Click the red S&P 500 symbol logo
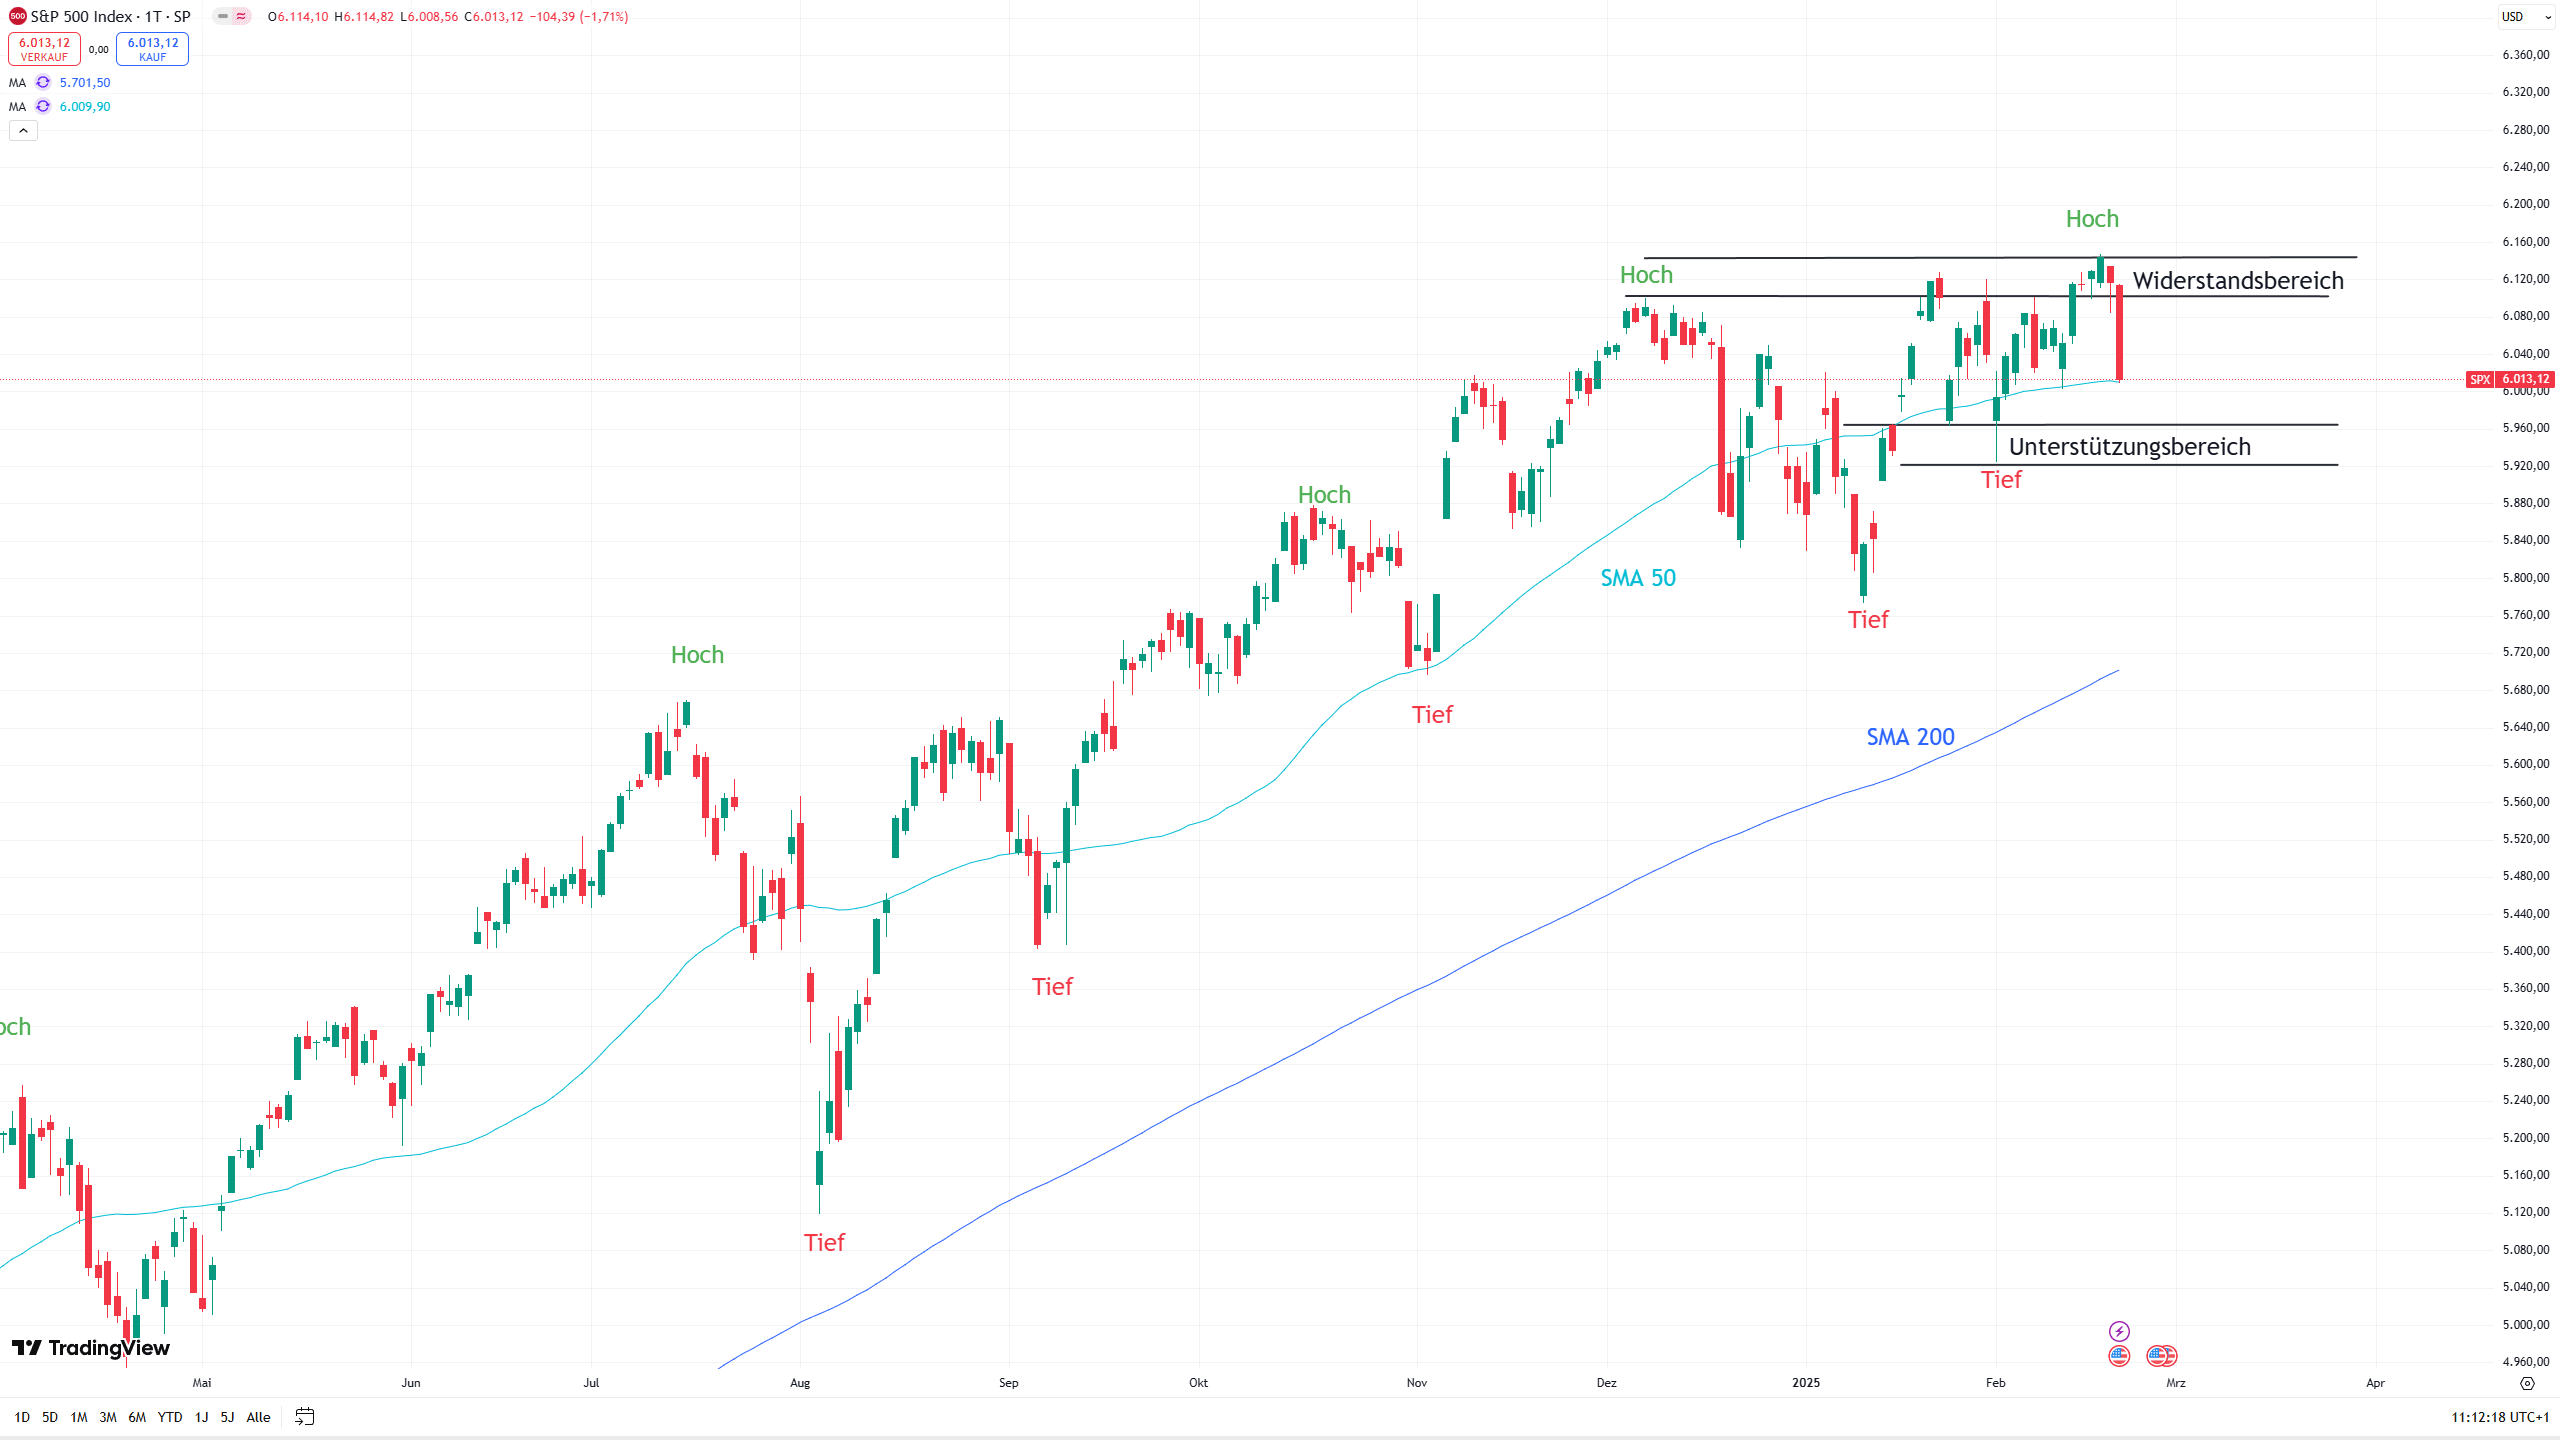This screenshot has width=2560, height=1440. coord(17,17)
